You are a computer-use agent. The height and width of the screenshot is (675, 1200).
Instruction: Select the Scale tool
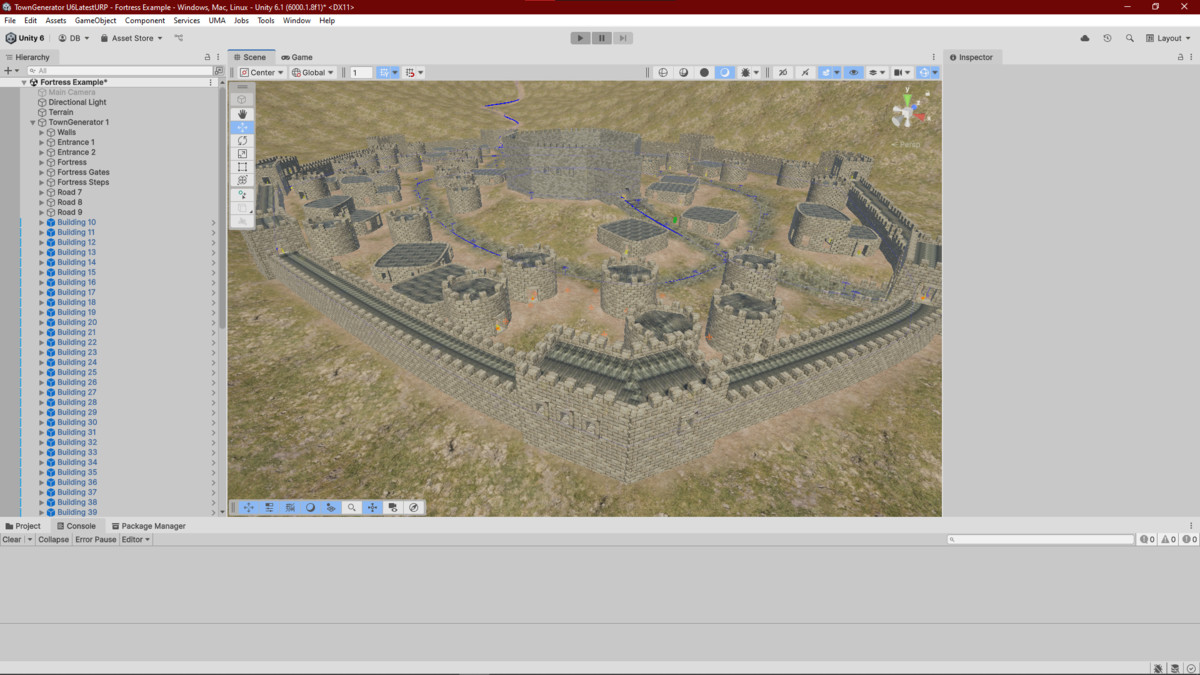point(242,154)
